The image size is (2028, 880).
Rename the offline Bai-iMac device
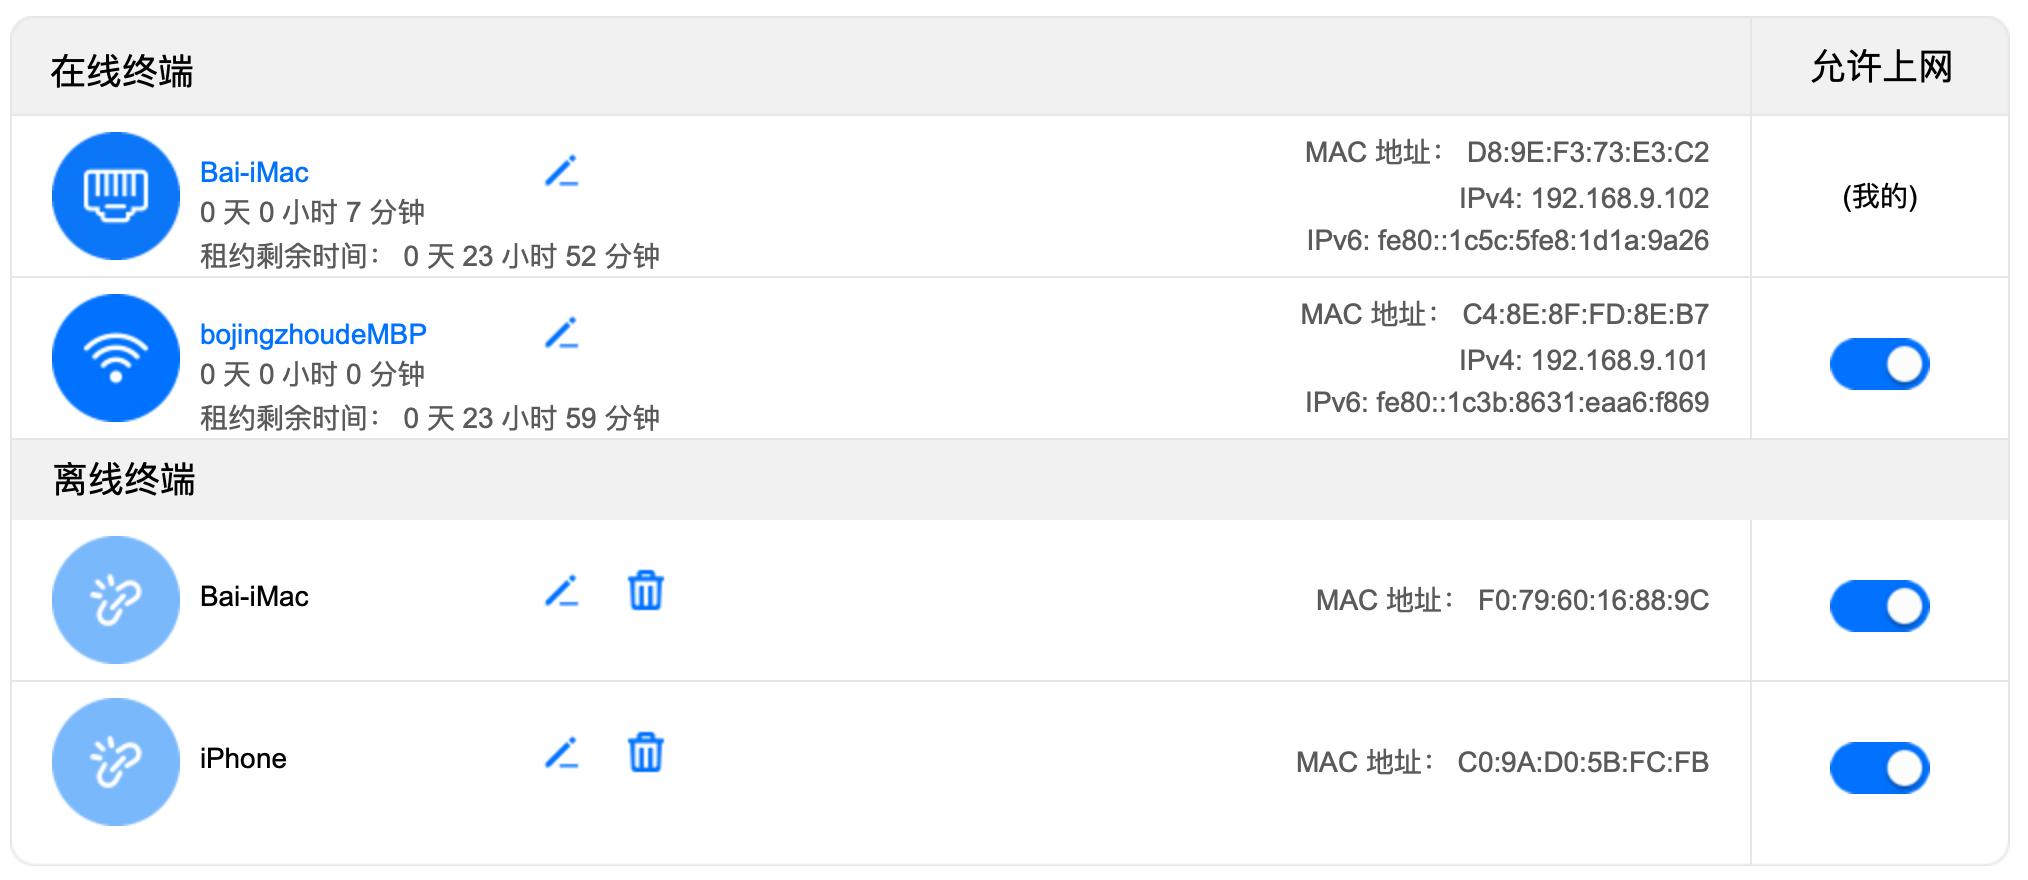562,592
